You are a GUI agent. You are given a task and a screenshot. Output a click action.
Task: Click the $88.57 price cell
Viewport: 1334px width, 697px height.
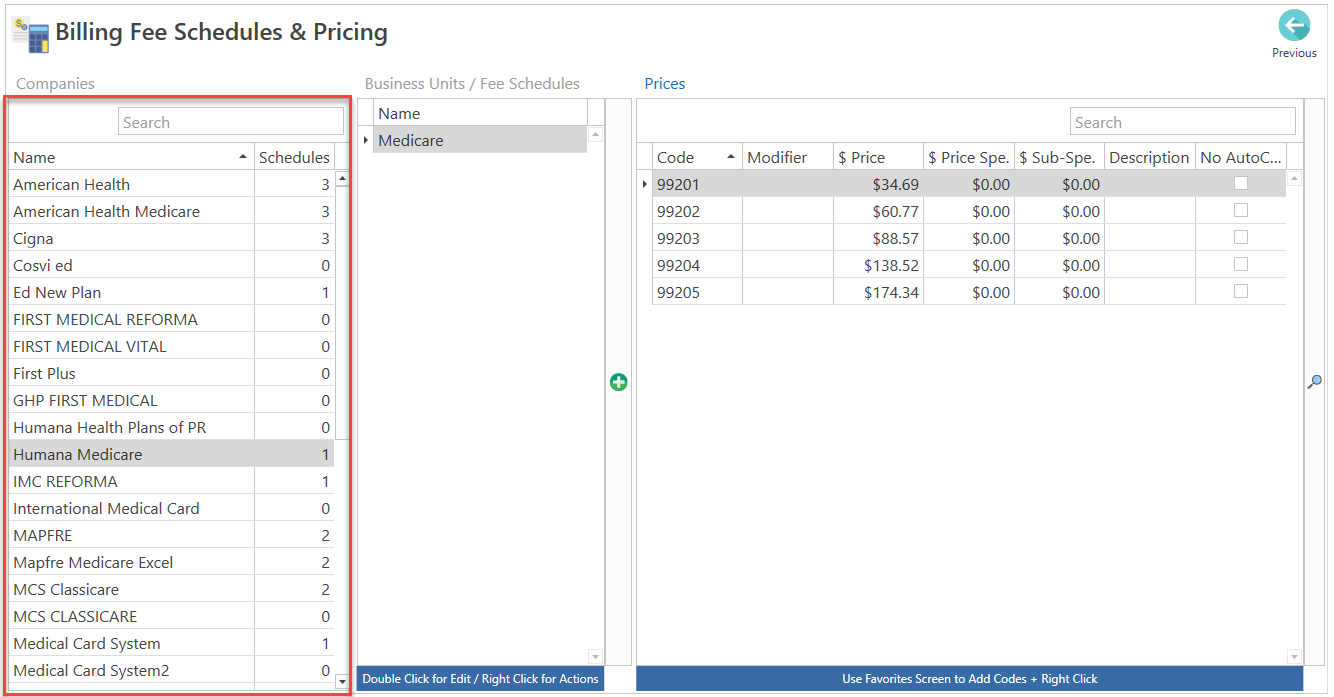pyautogui.click(x=878, y=238)
